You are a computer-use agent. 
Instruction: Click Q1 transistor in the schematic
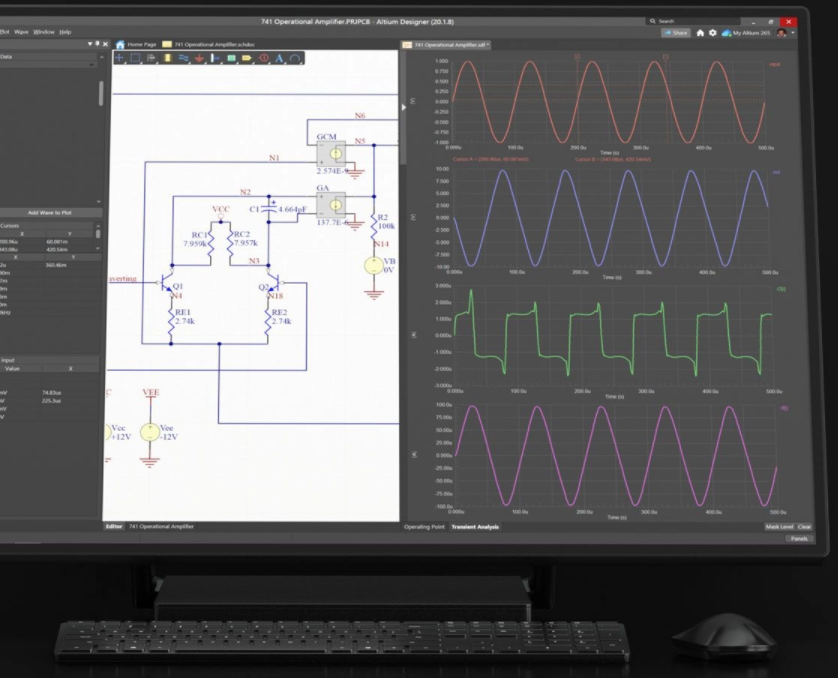[x=168, y=285]
